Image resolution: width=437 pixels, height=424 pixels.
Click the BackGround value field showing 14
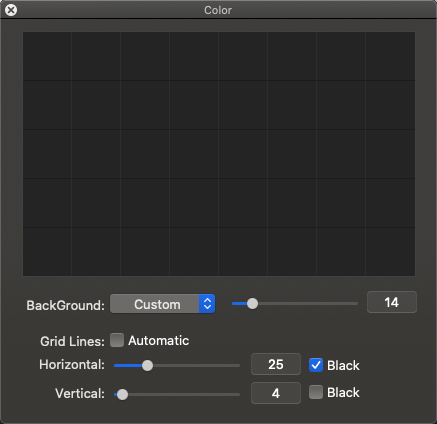[x=392, y=302]
